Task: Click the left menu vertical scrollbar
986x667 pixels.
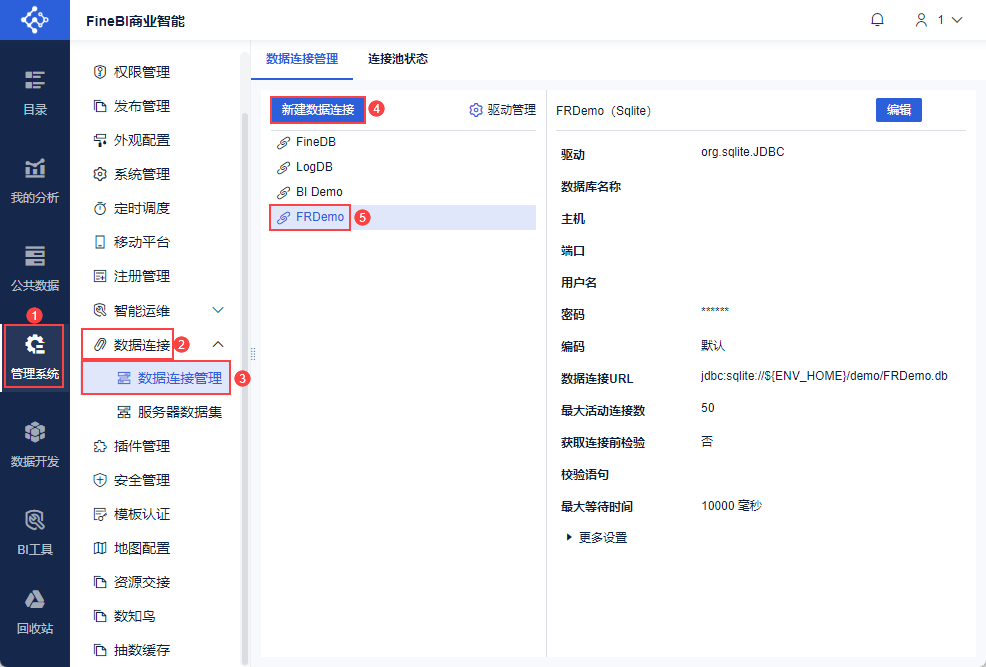Action: pos(245,390)
